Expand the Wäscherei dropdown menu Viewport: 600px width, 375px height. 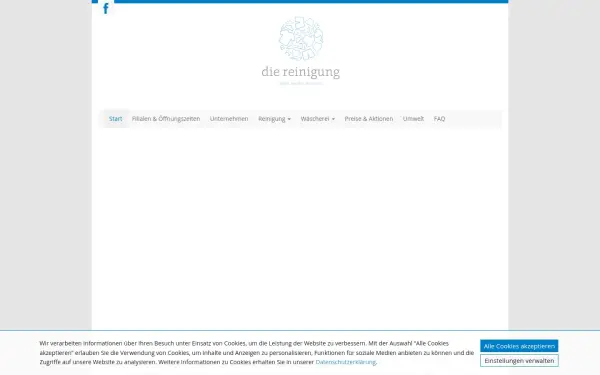(x=318, y=119)
